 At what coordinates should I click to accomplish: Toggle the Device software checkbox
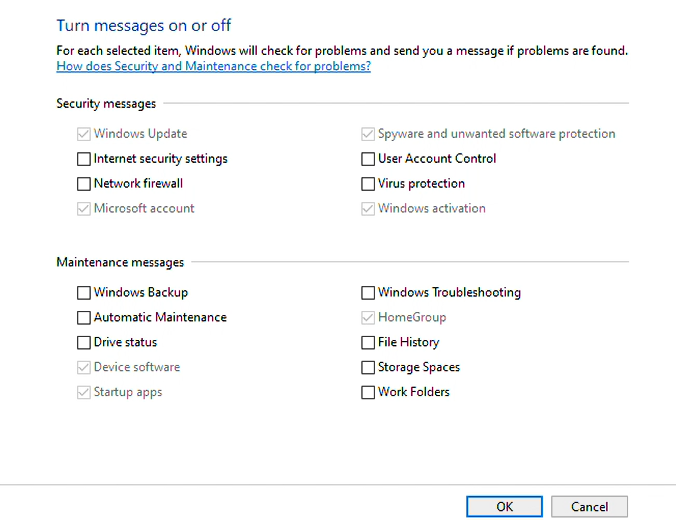pyautogui.click(x=84, y=368)
